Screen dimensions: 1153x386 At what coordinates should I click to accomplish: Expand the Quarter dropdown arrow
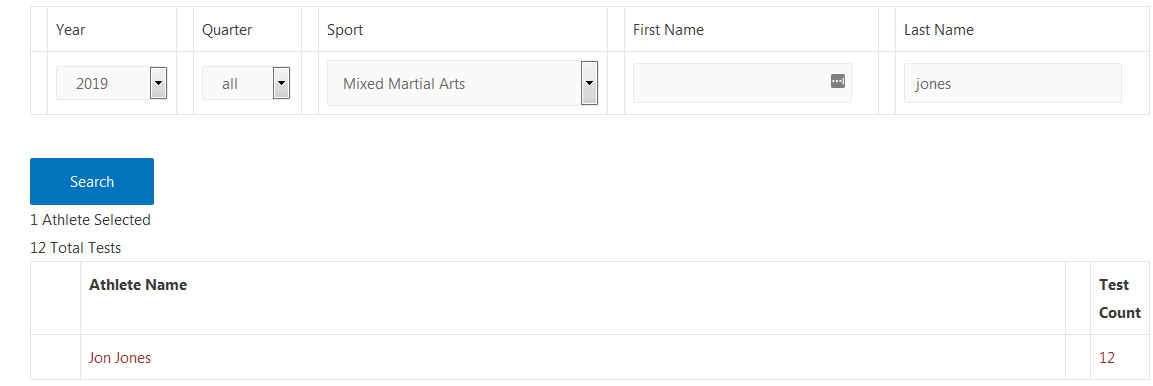(x=281, y=83)
